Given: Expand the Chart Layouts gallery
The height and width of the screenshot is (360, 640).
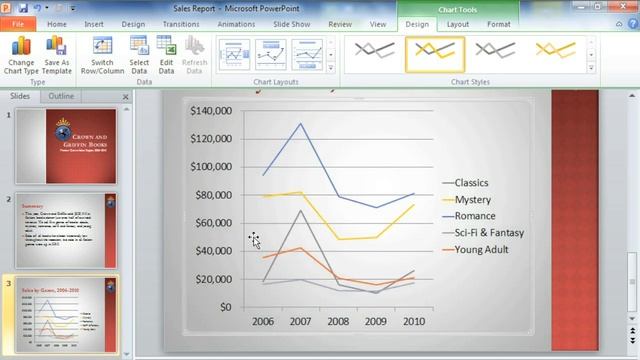Looking at the screenshot, I should tap(331, 68).
